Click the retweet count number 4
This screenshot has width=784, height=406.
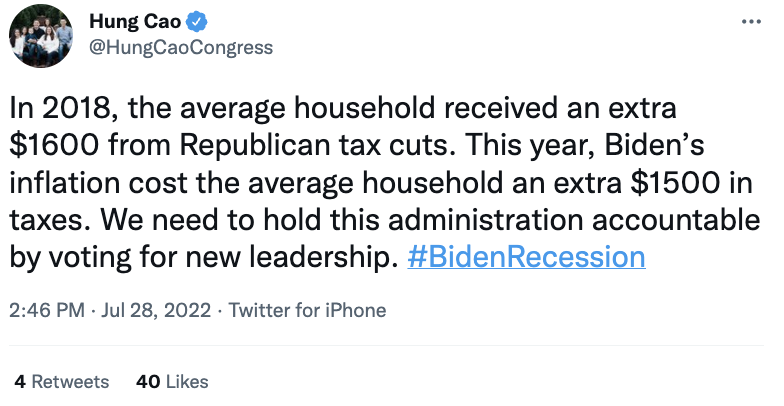click(x=20, y=382)
